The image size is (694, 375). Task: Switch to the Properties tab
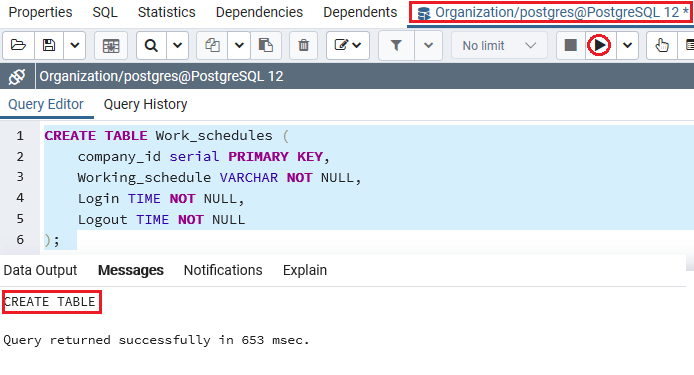coord(40,12)
